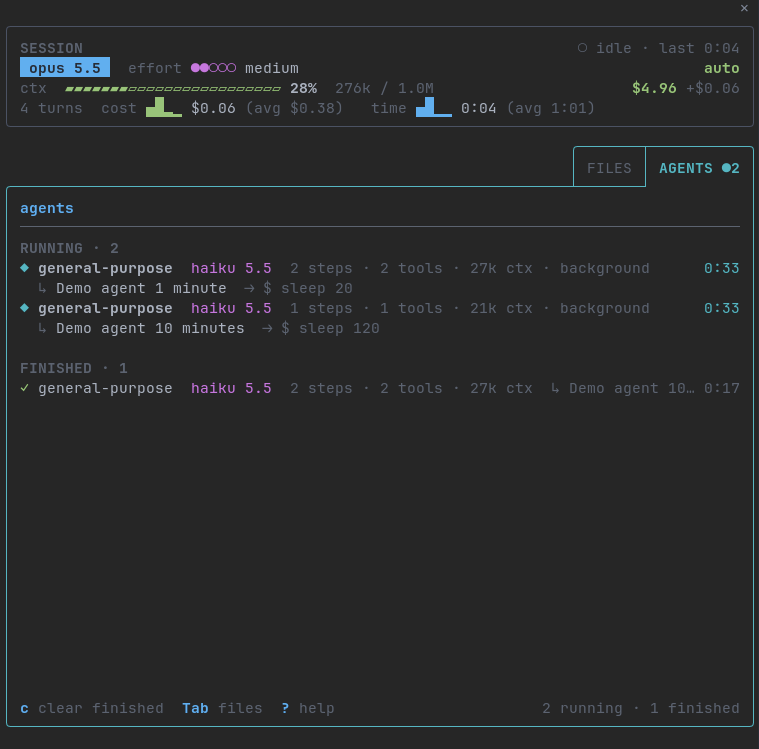Click the medium effort label
This screenshot has width=759, height=749.
tap(272, 68)
